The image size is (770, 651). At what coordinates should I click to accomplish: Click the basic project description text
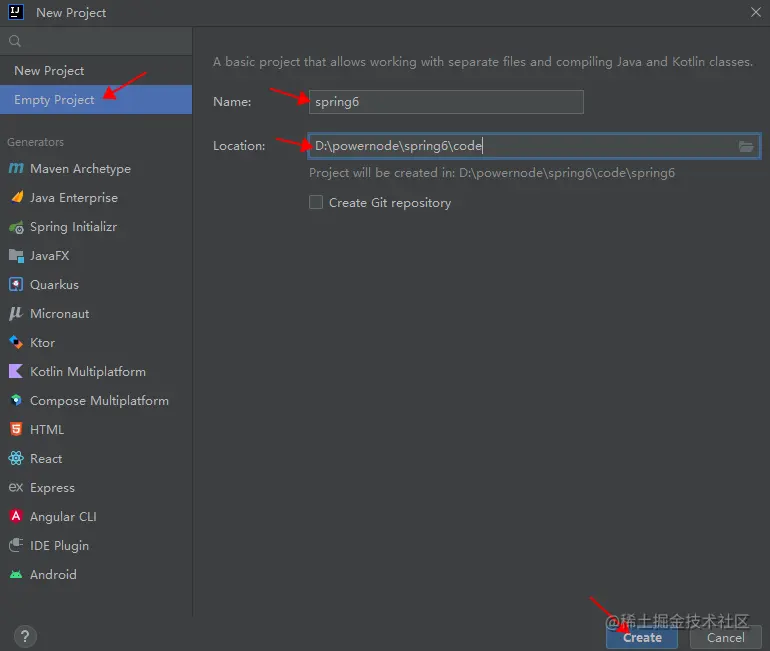click(x=483, y=62)
